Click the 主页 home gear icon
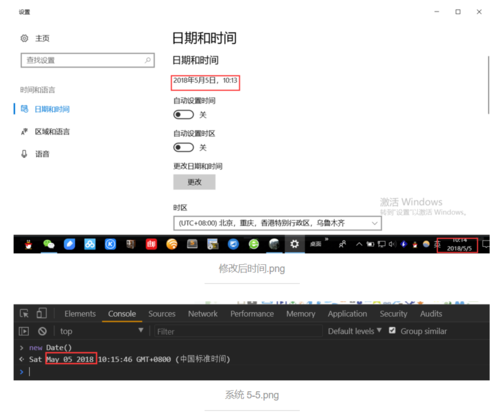 click(24, 38)
